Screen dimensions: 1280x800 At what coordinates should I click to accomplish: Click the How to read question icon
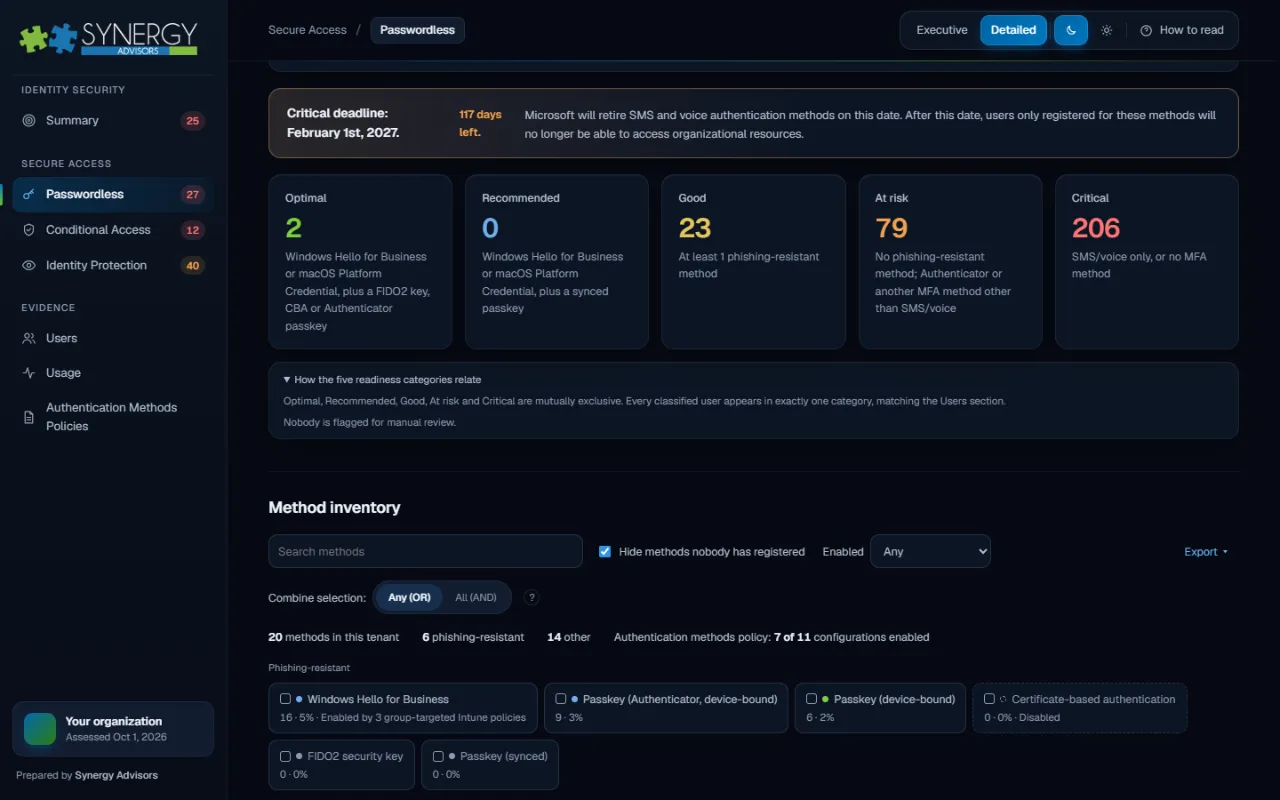click(1146, 30)
